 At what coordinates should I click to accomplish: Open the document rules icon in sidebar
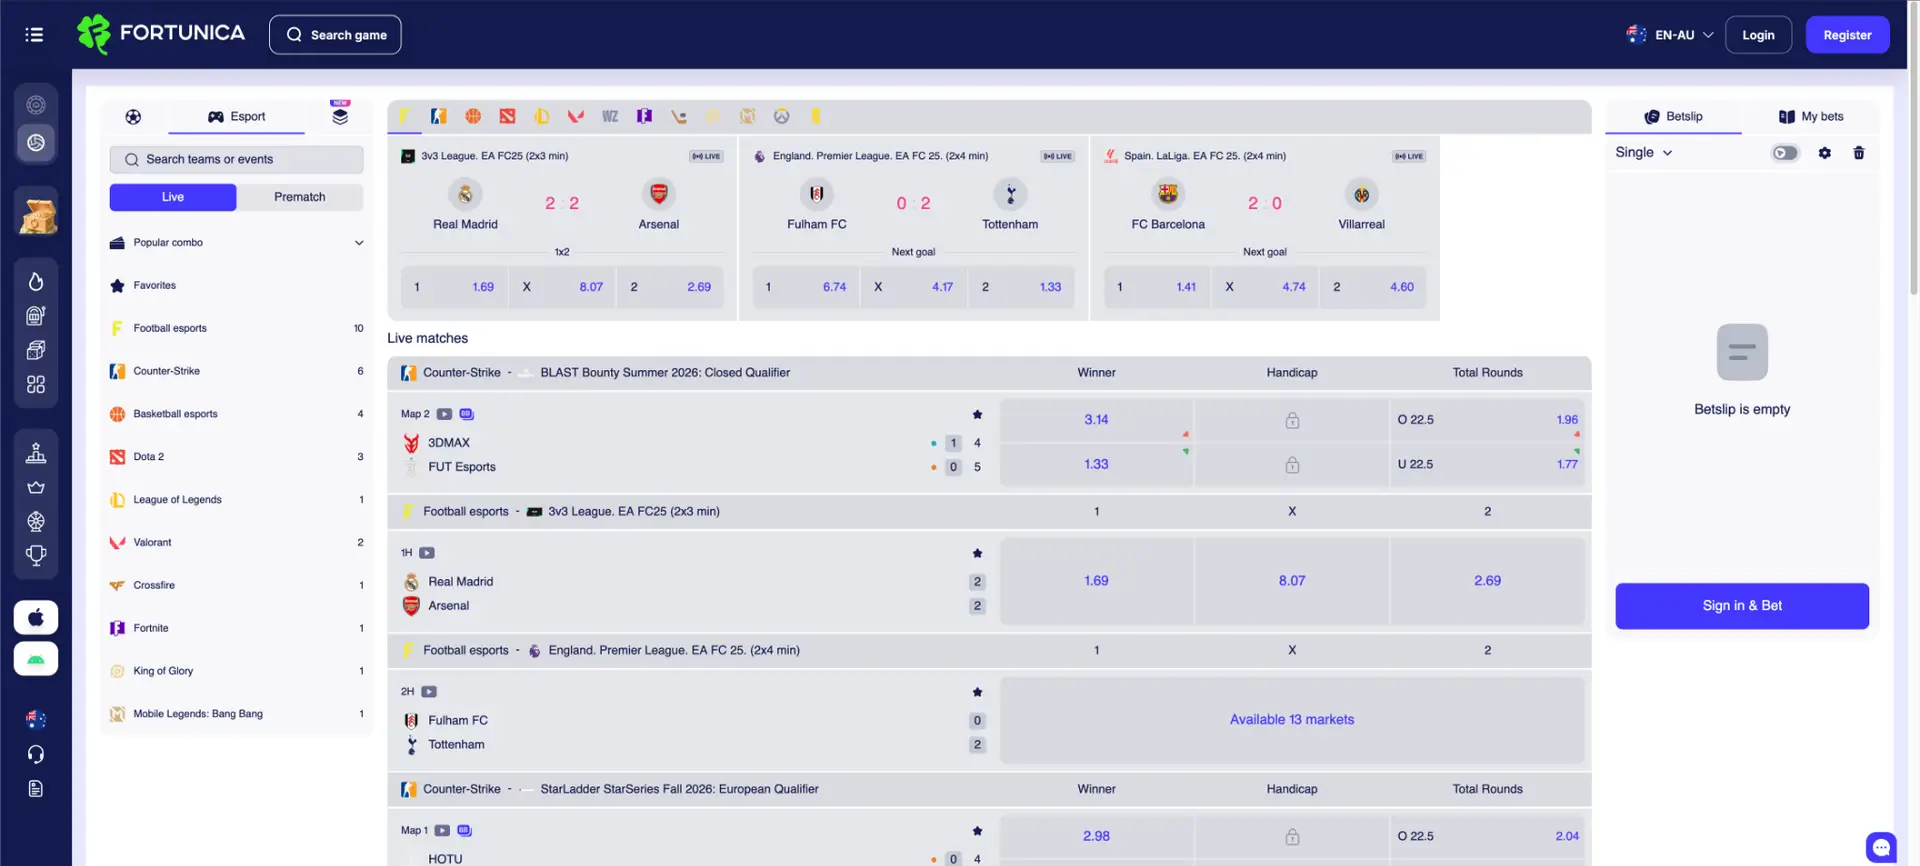(36, 789)
